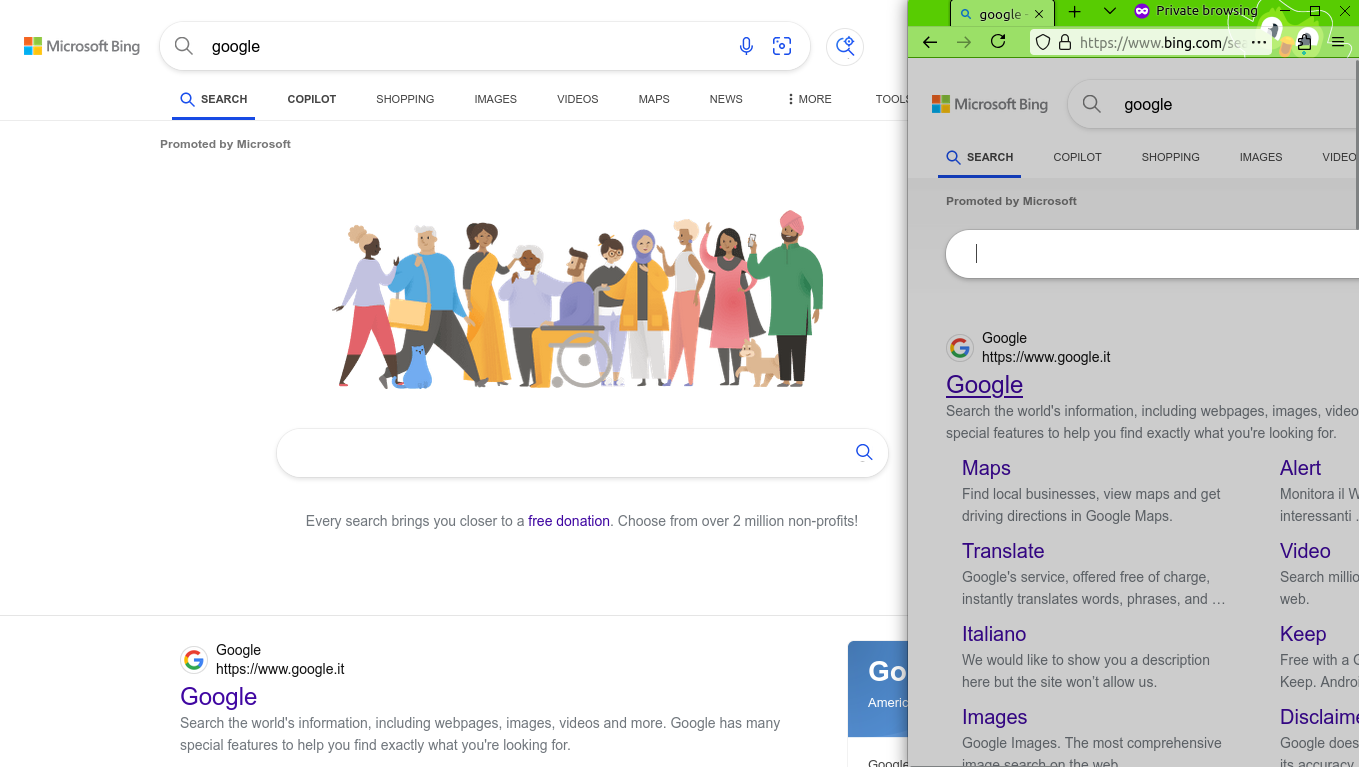Screen dimensions: 1359x767
Task: Open the Keep sitelink in the private window
Action: click(1303, 634)
